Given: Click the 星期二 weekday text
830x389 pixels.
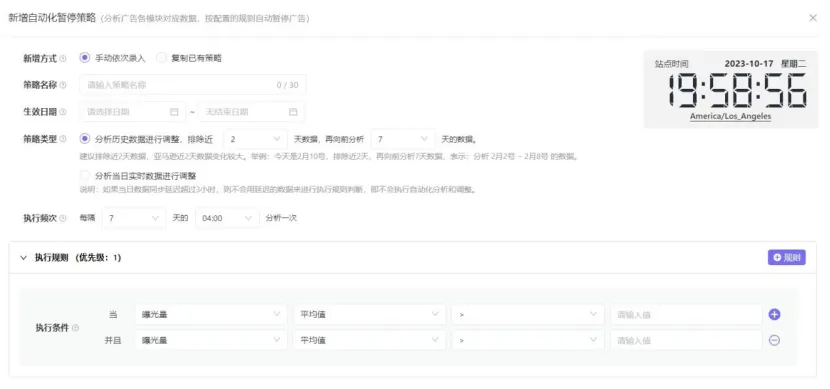Looking at the screenshot, I should click(x=793, y=64).
